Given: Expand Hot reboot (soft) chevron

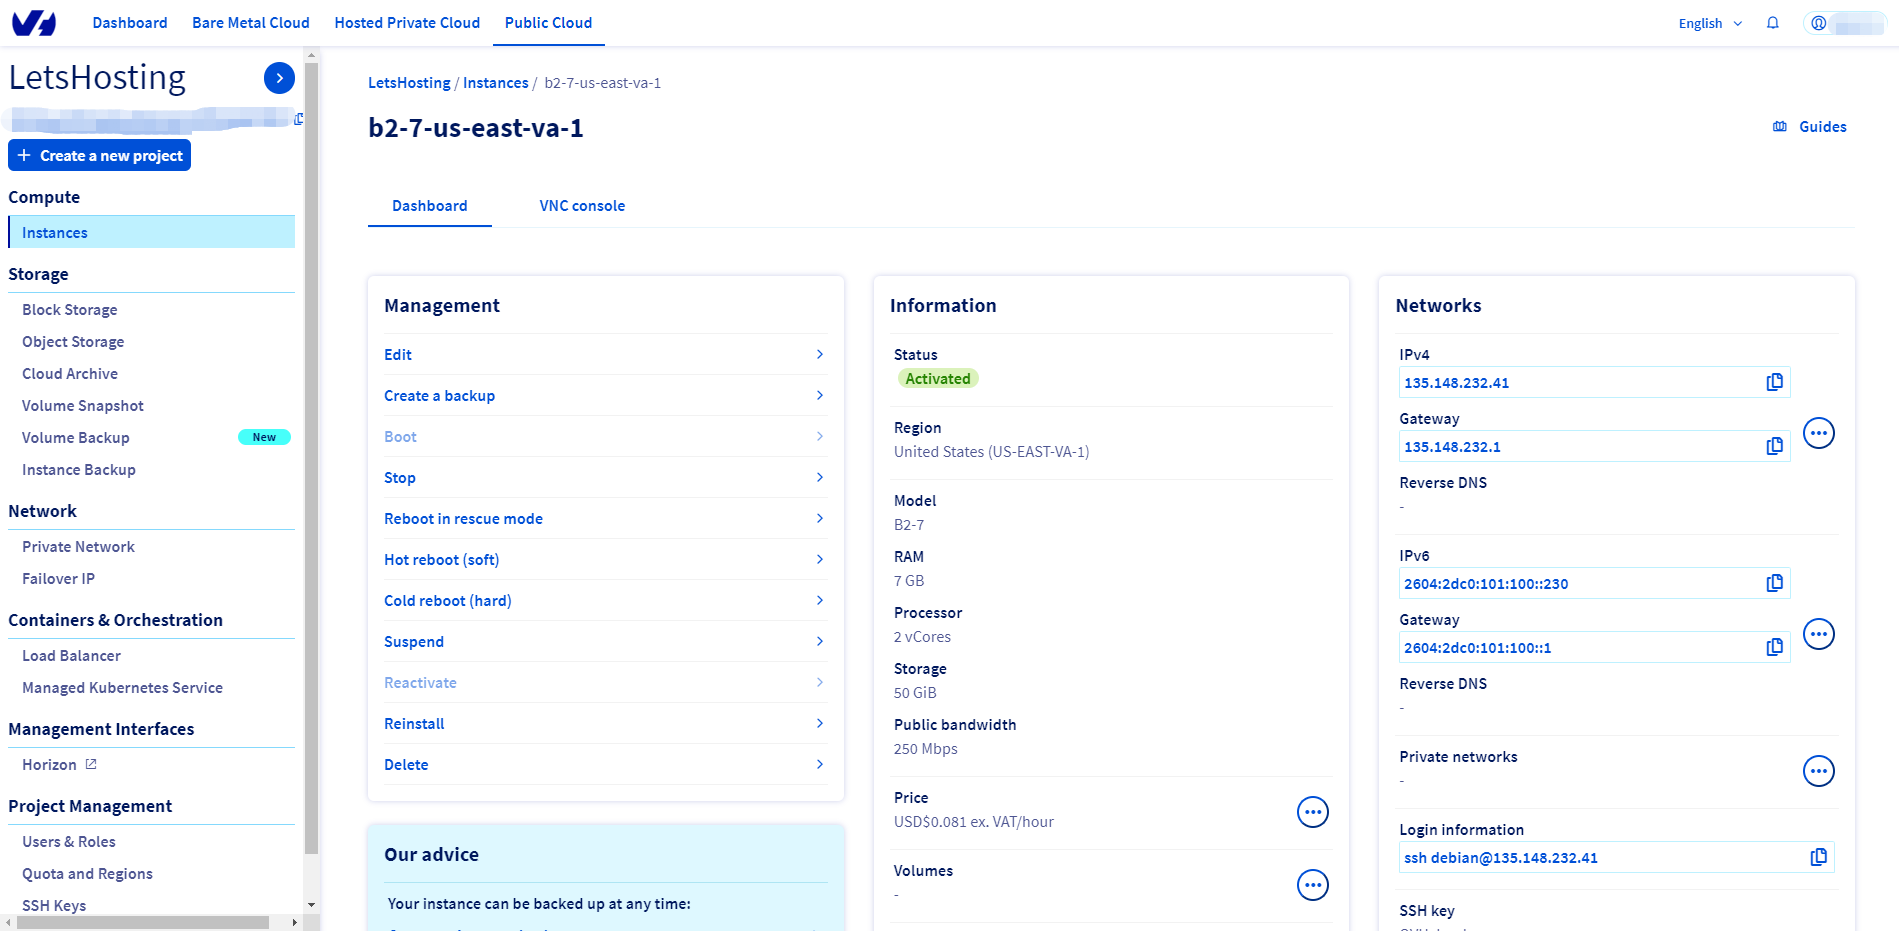Looking at the screenshot, I should coord(820,559).
